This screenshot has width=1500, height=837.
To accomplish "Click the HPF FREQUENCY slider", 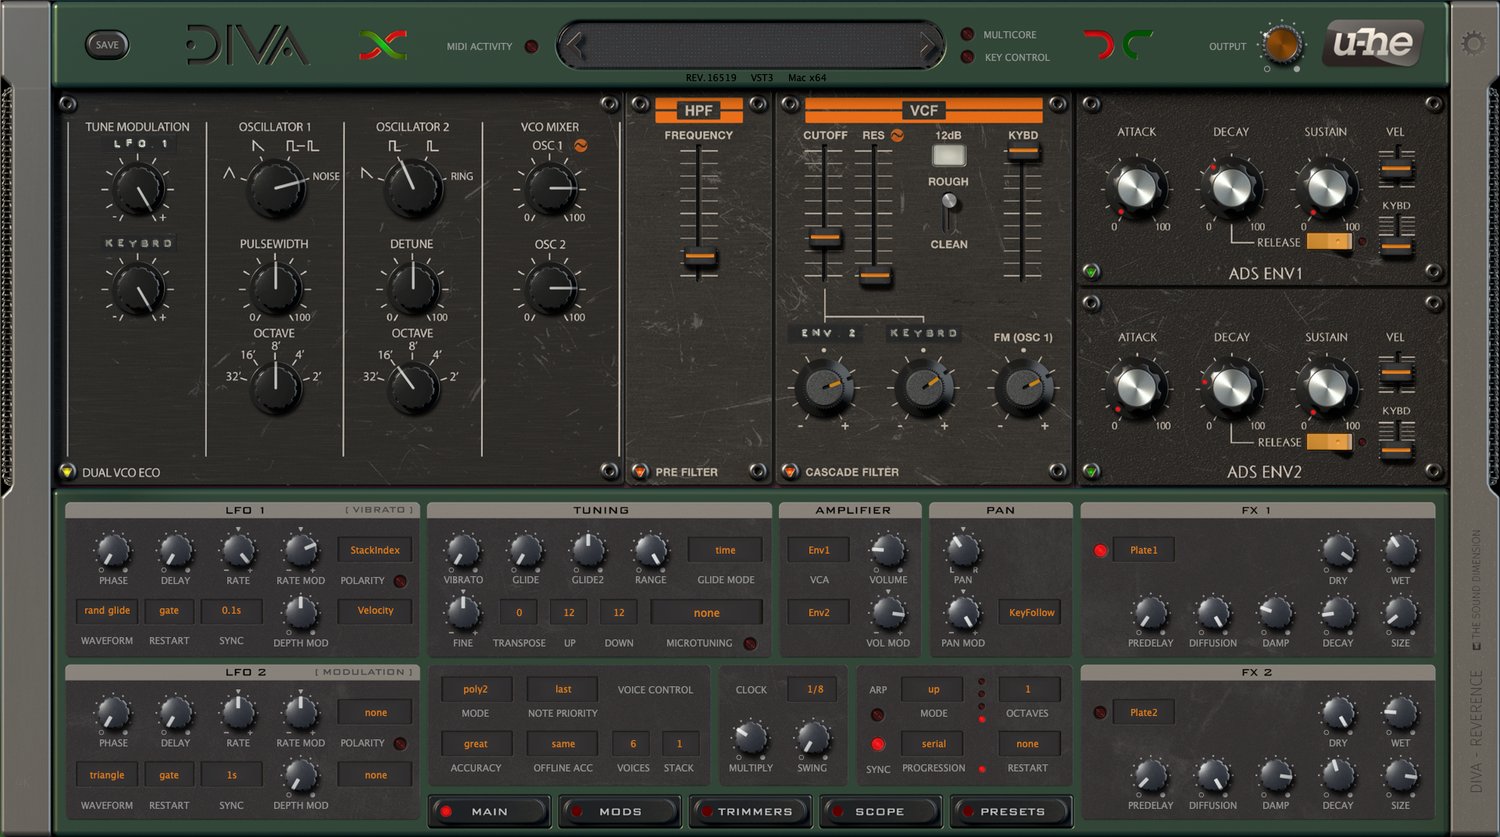I will coord(699,257).
